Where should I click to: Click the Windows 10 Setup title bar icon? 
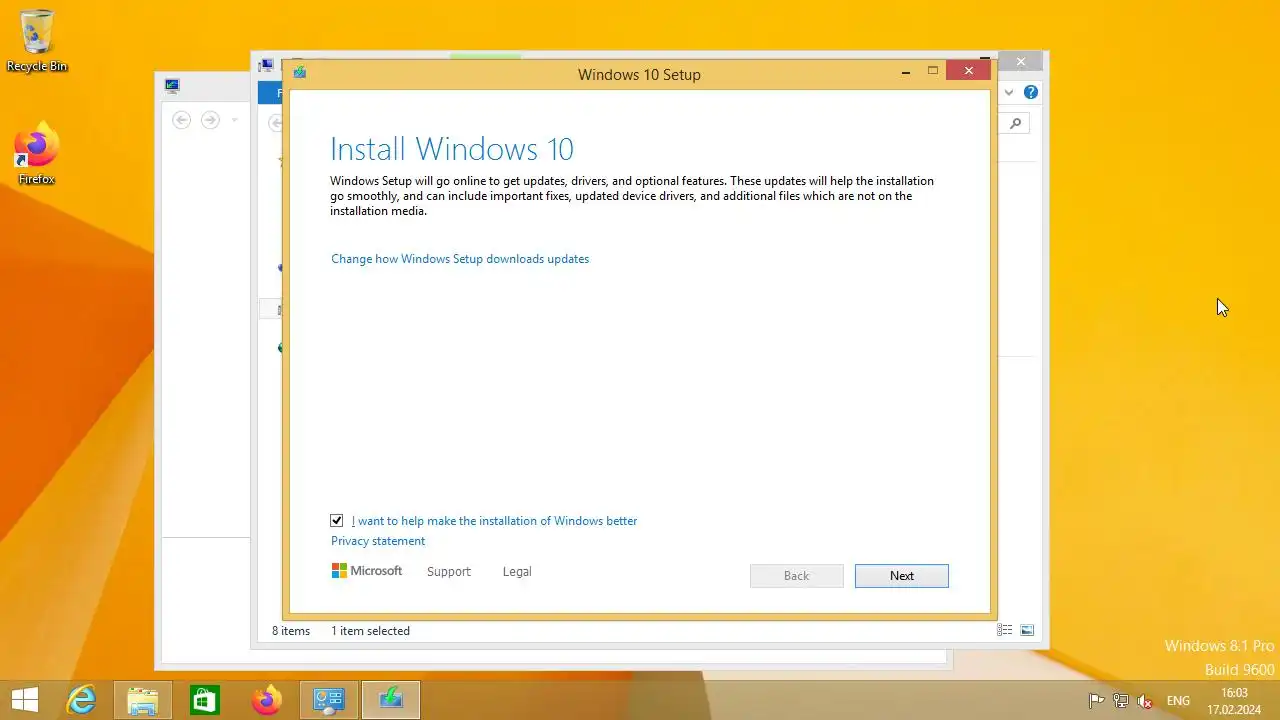click(x=300, y=73)
